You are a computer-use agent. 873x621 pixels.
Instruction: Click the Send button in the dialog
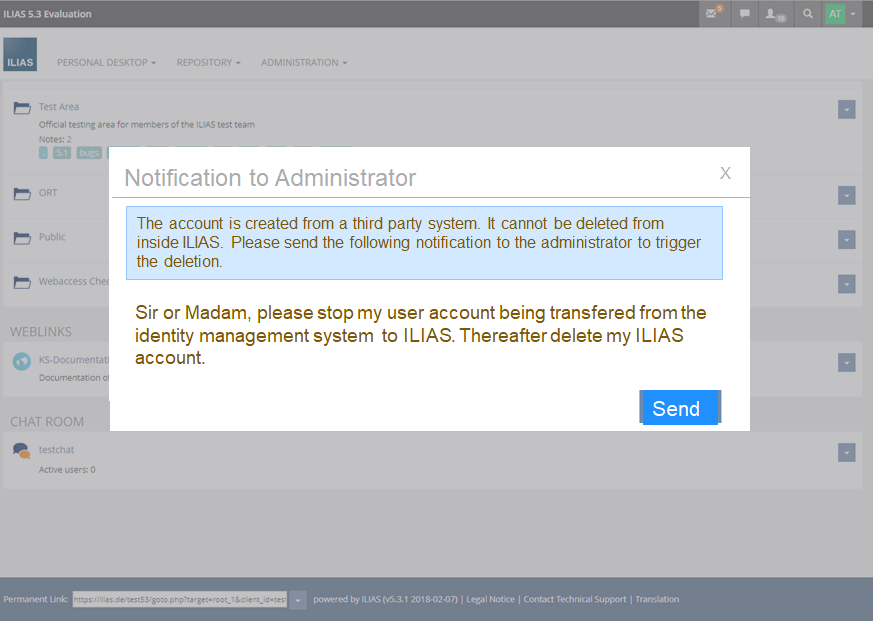[x=680, y=408]
